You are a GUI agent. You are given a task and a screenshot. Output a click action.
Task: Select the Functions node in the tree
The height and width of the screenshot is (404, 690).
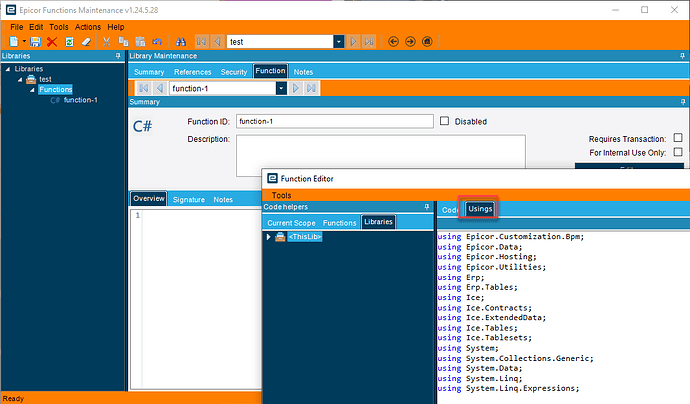[x=55, y=89]
